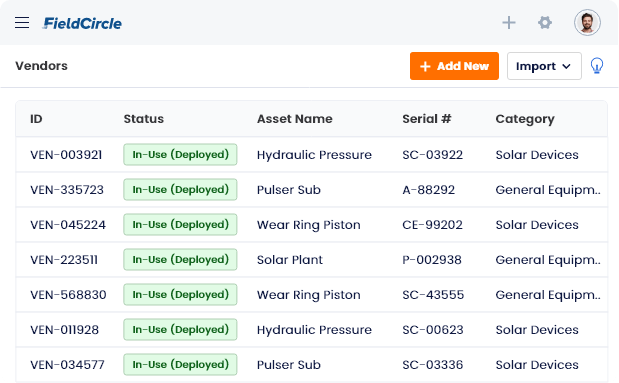Click the lightbulb tips icon
Viewport: 619px width, 383px height.
(596, 66)
